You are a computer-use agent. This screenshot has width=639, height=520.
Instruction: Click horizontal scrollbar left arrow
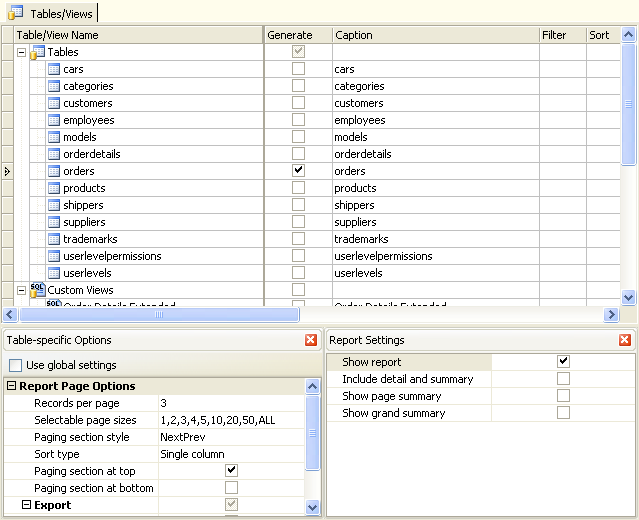10,315
